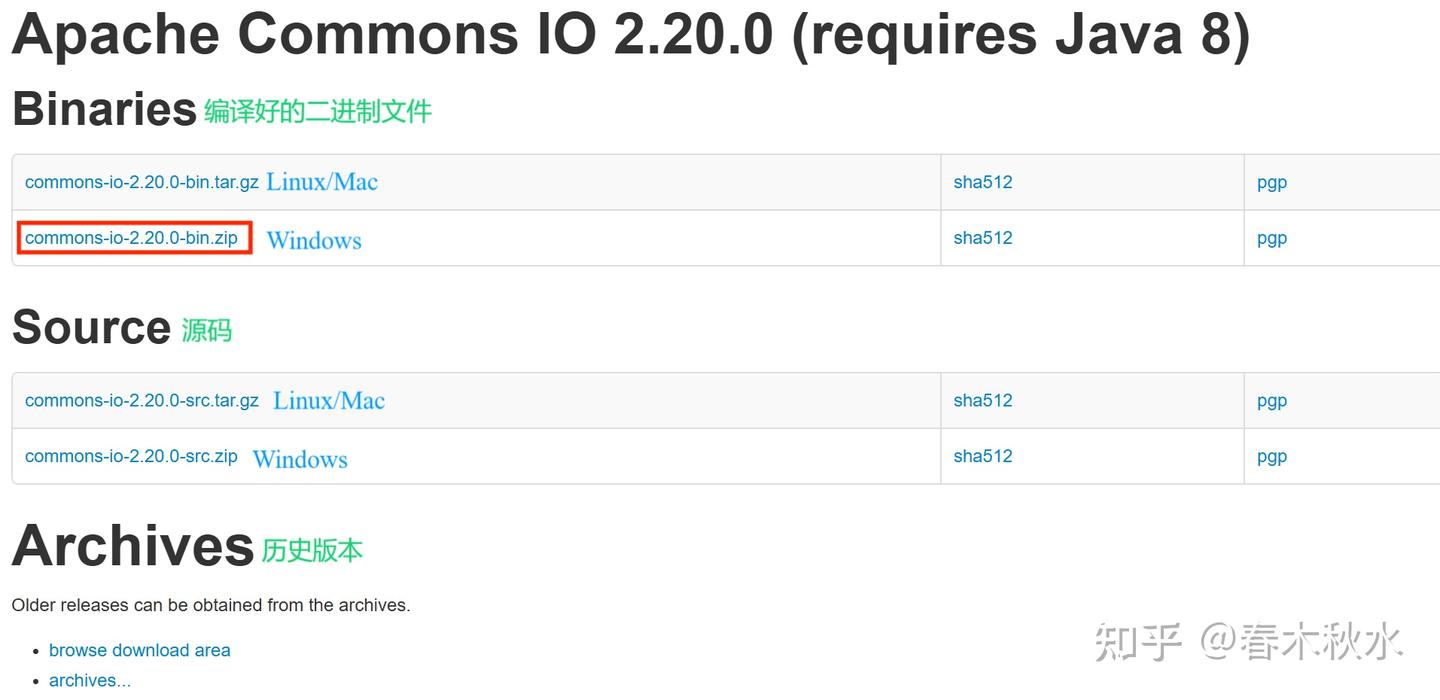This screenshot has height=700, width=1440.
Task: Open pgp signature for commons-io-2.20.0-bin.zip
Action: (1270, 237)
